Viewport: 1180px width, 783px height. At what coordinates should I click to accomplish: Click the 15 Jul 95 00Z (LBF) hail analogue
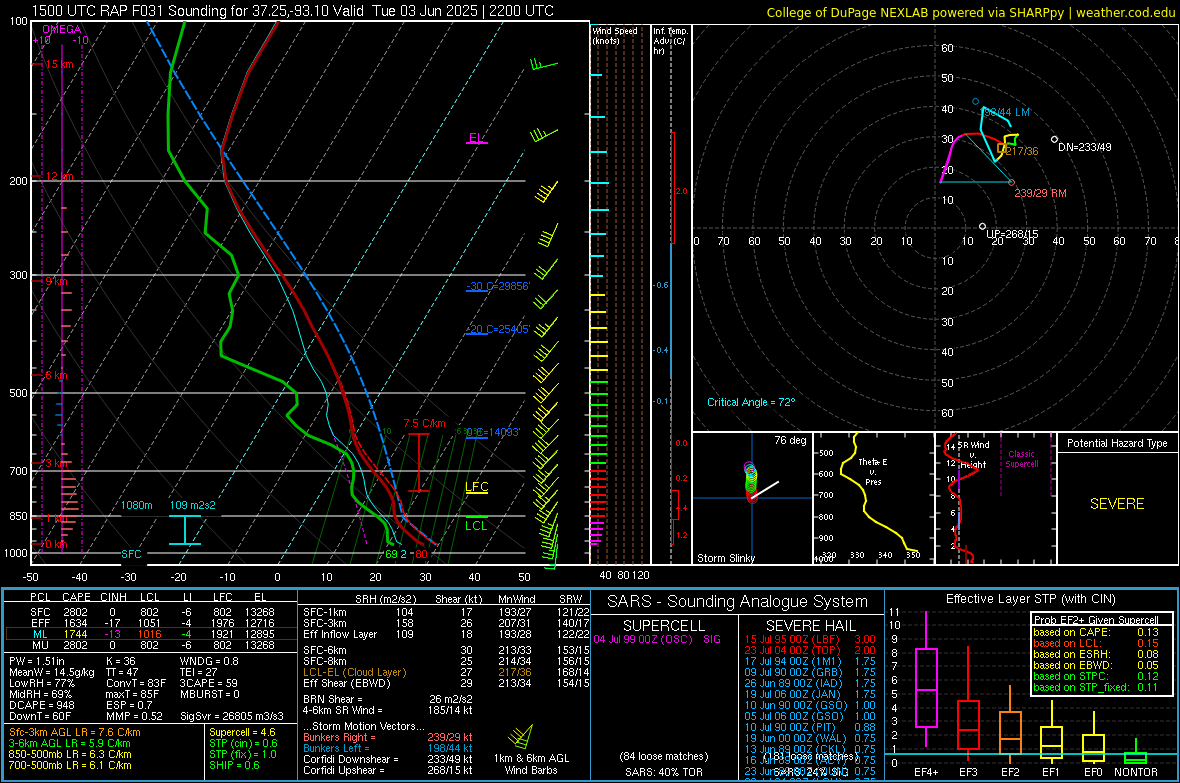point(810,639)
